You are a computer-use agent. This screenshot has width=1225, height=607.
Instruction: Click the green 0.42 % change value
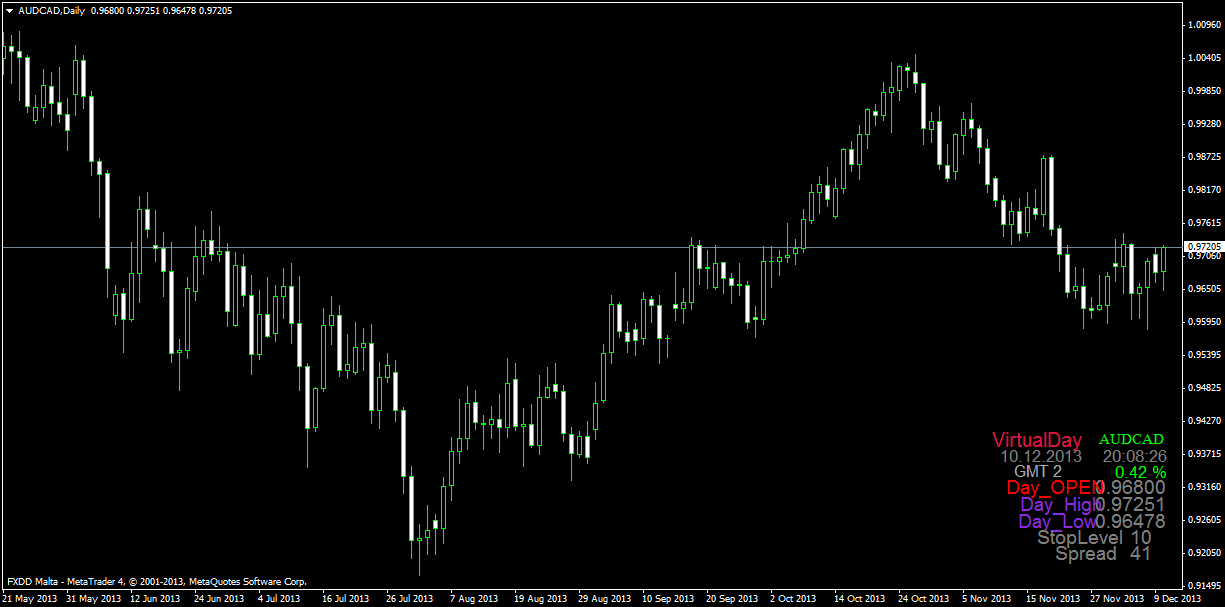point(1140,471)
